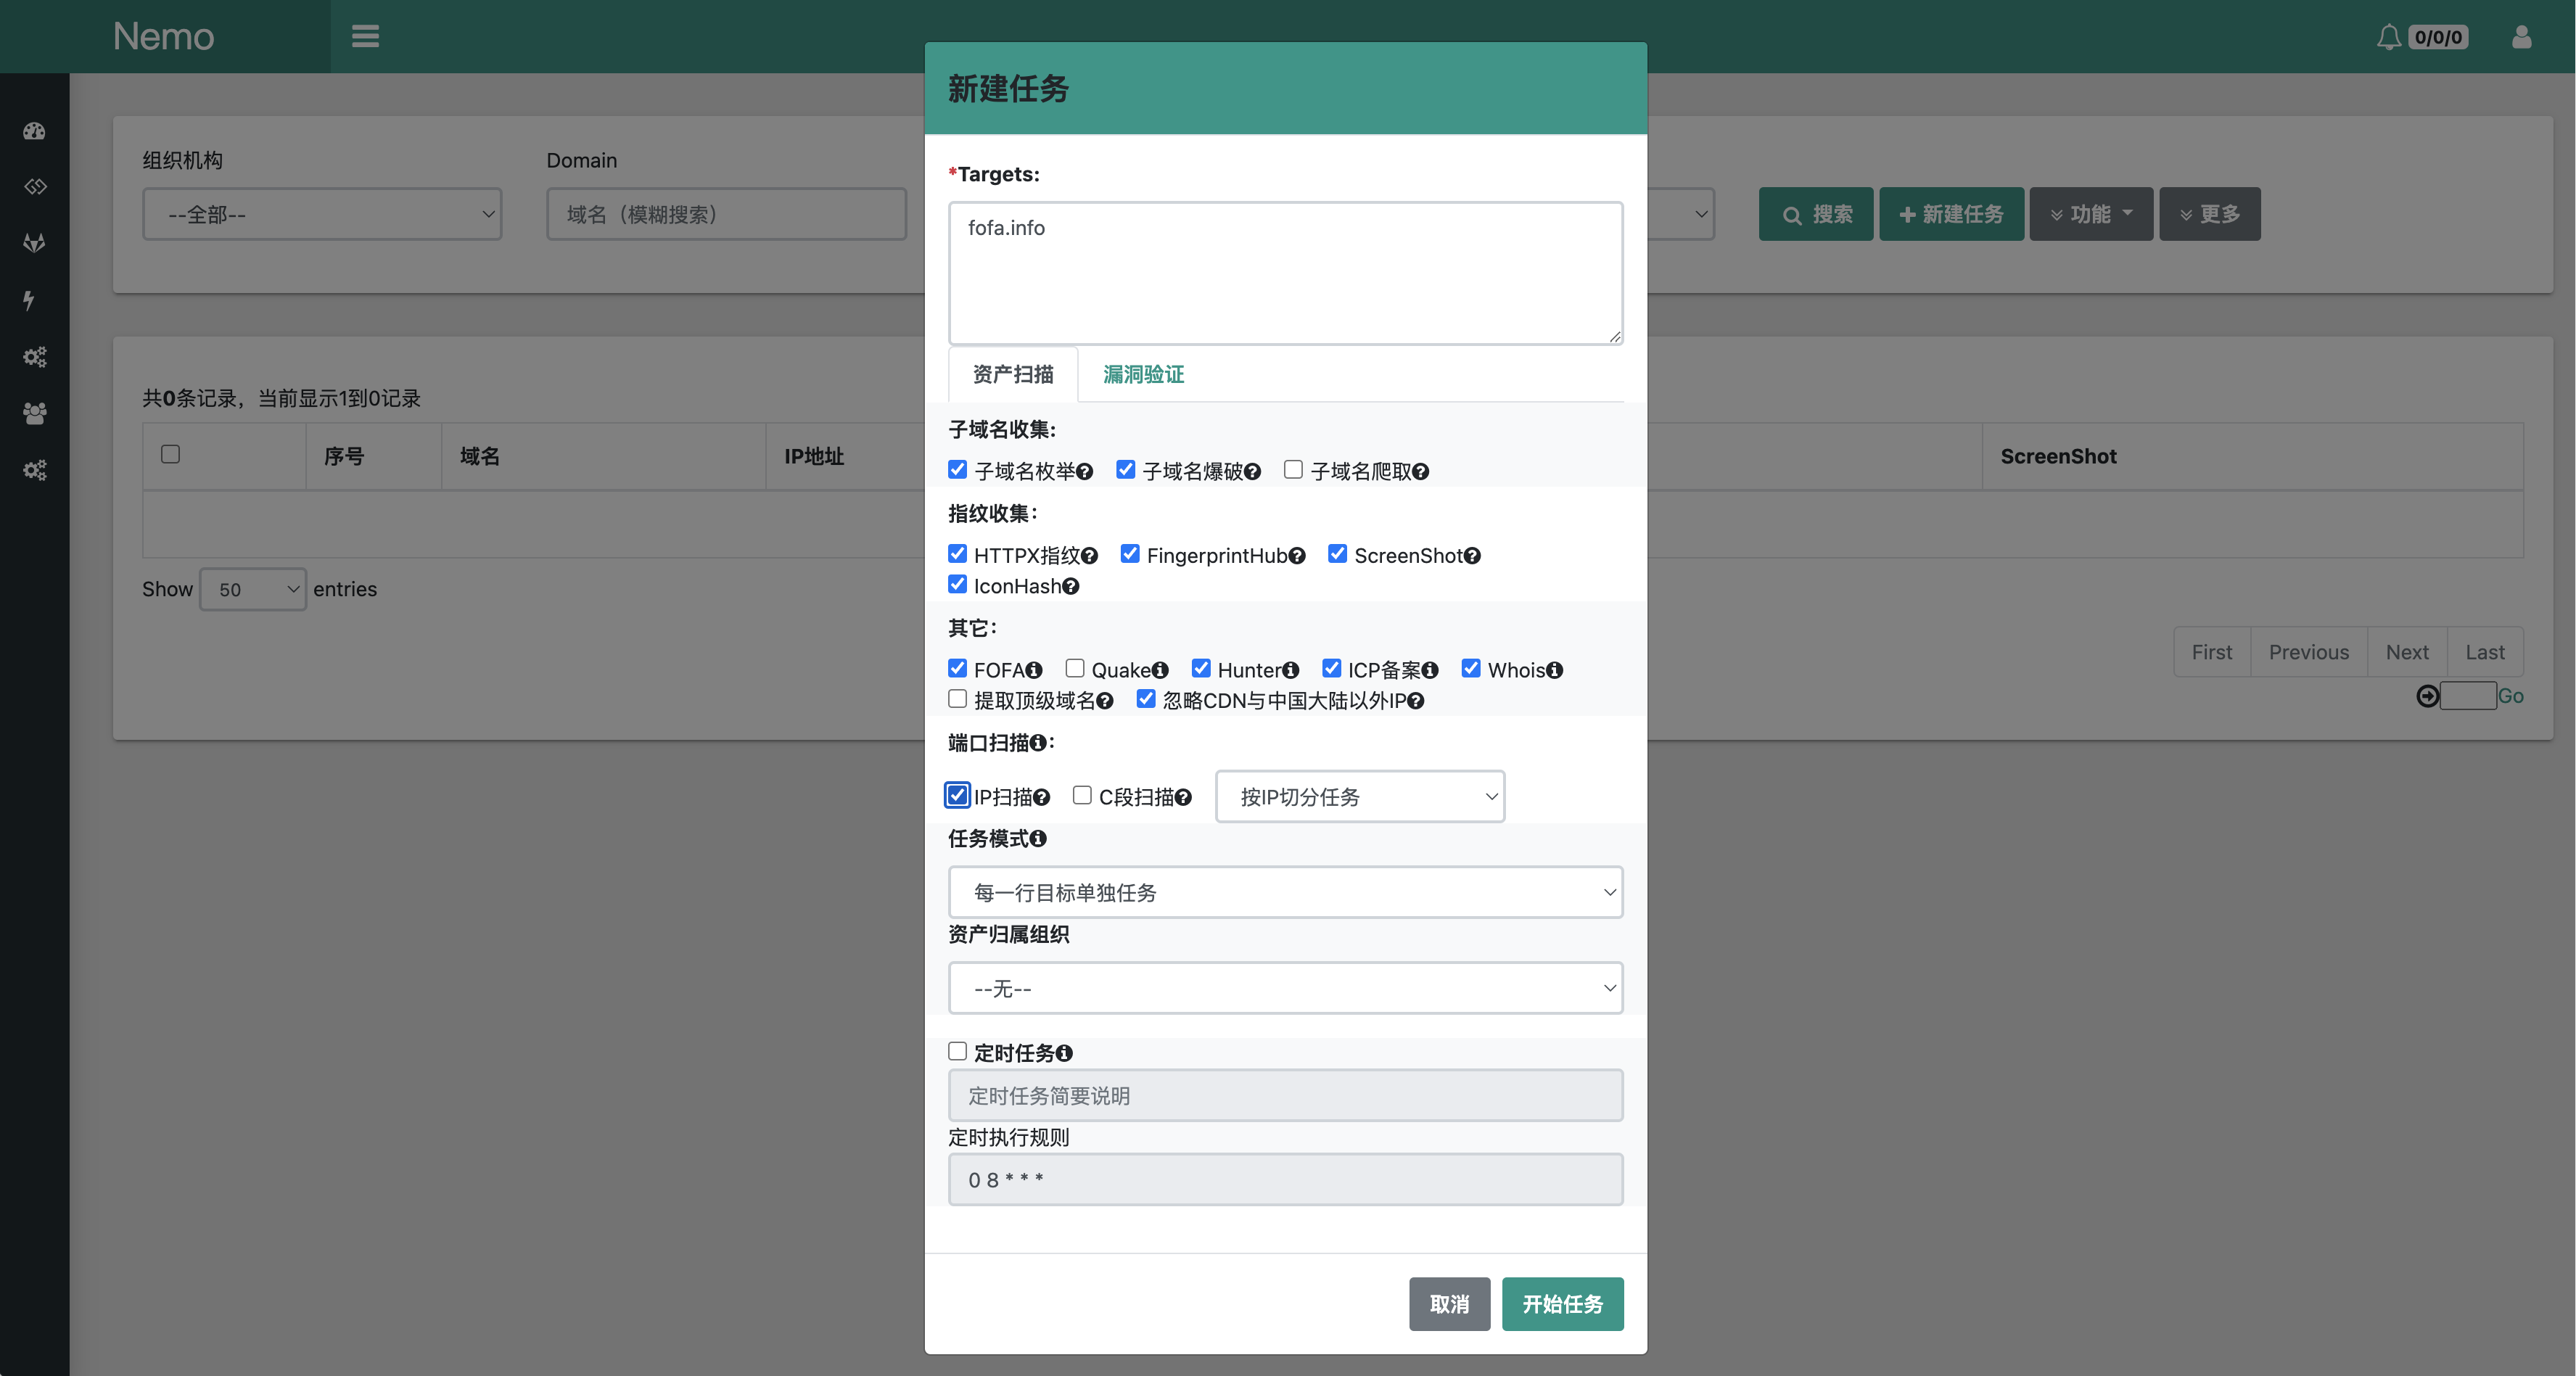Select the 资产扫描 tab

[1012, 374]
